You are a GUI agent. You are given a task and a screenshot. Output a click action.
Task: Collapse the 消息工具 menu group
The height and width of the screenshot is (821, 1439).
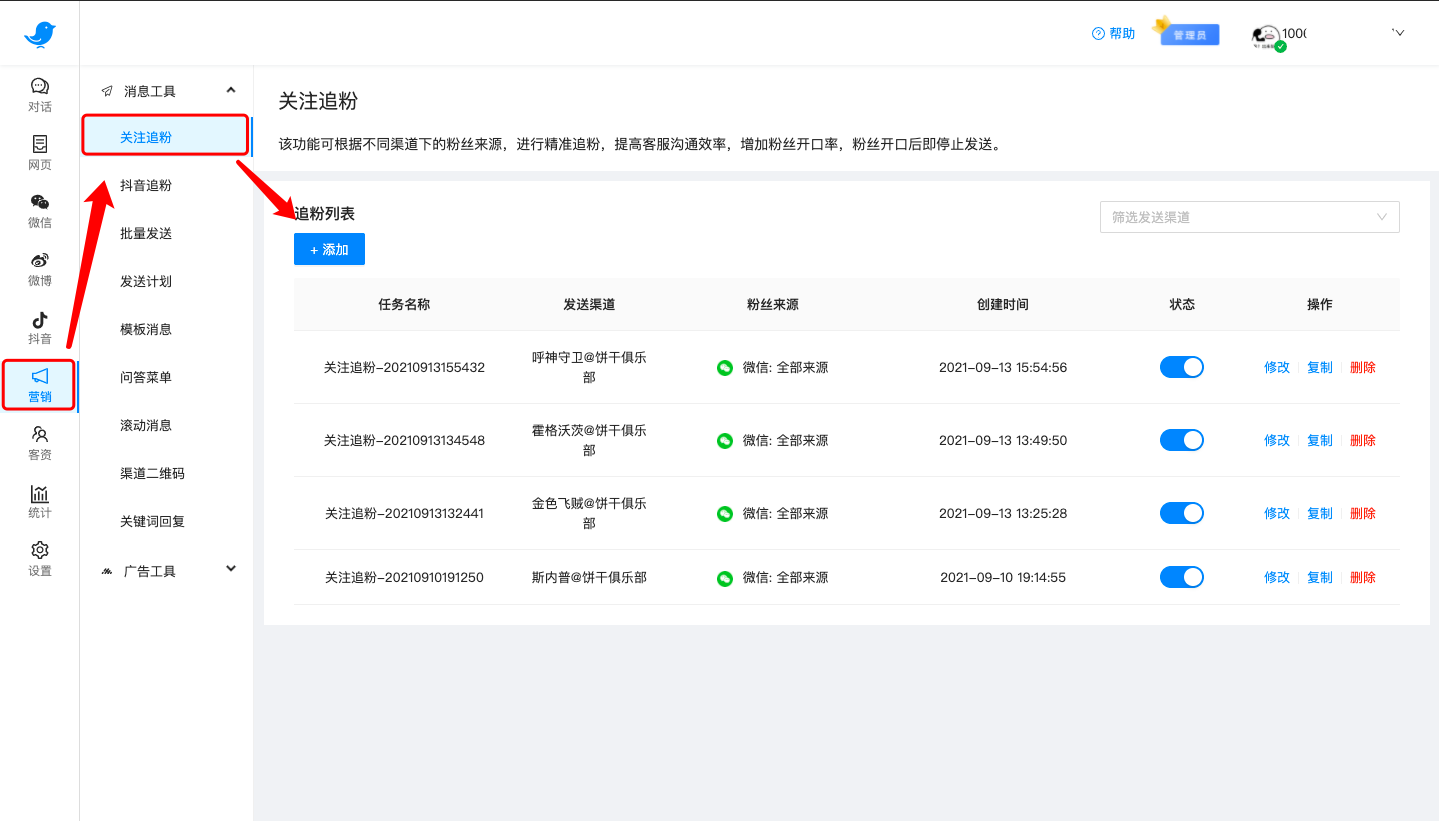pyautogui.click(x=167, y=89)
